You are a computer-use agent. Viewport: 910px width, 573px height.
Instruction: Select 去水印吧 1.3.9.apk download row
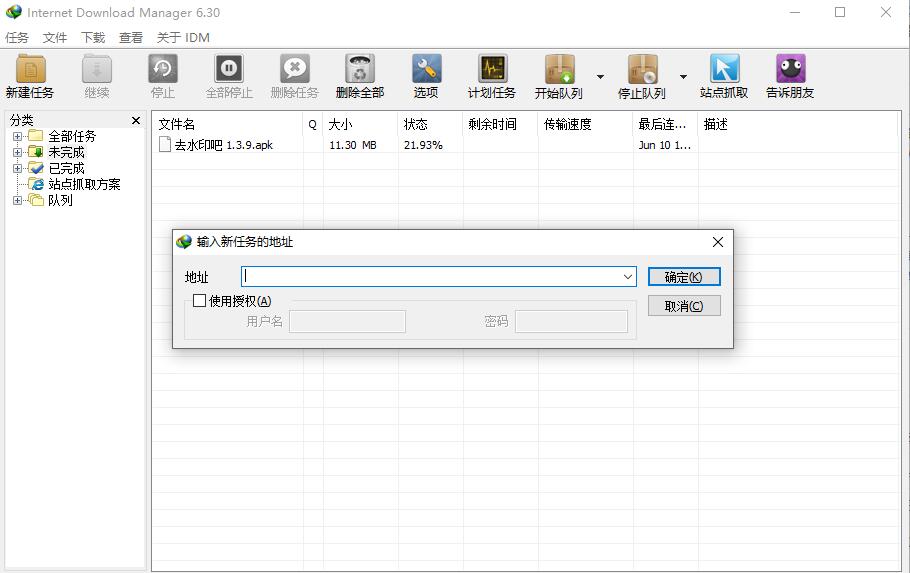click(x=525, y=145)
